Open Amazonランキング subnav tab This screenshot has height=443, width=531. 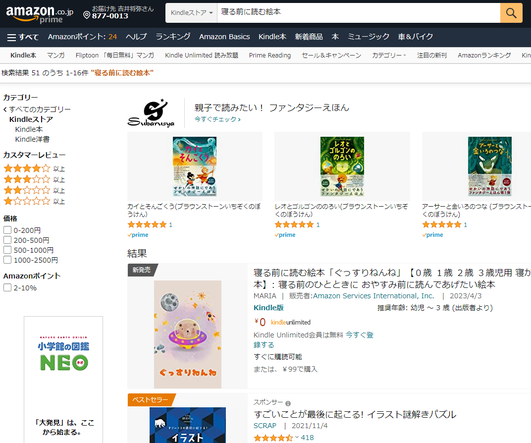484,55
